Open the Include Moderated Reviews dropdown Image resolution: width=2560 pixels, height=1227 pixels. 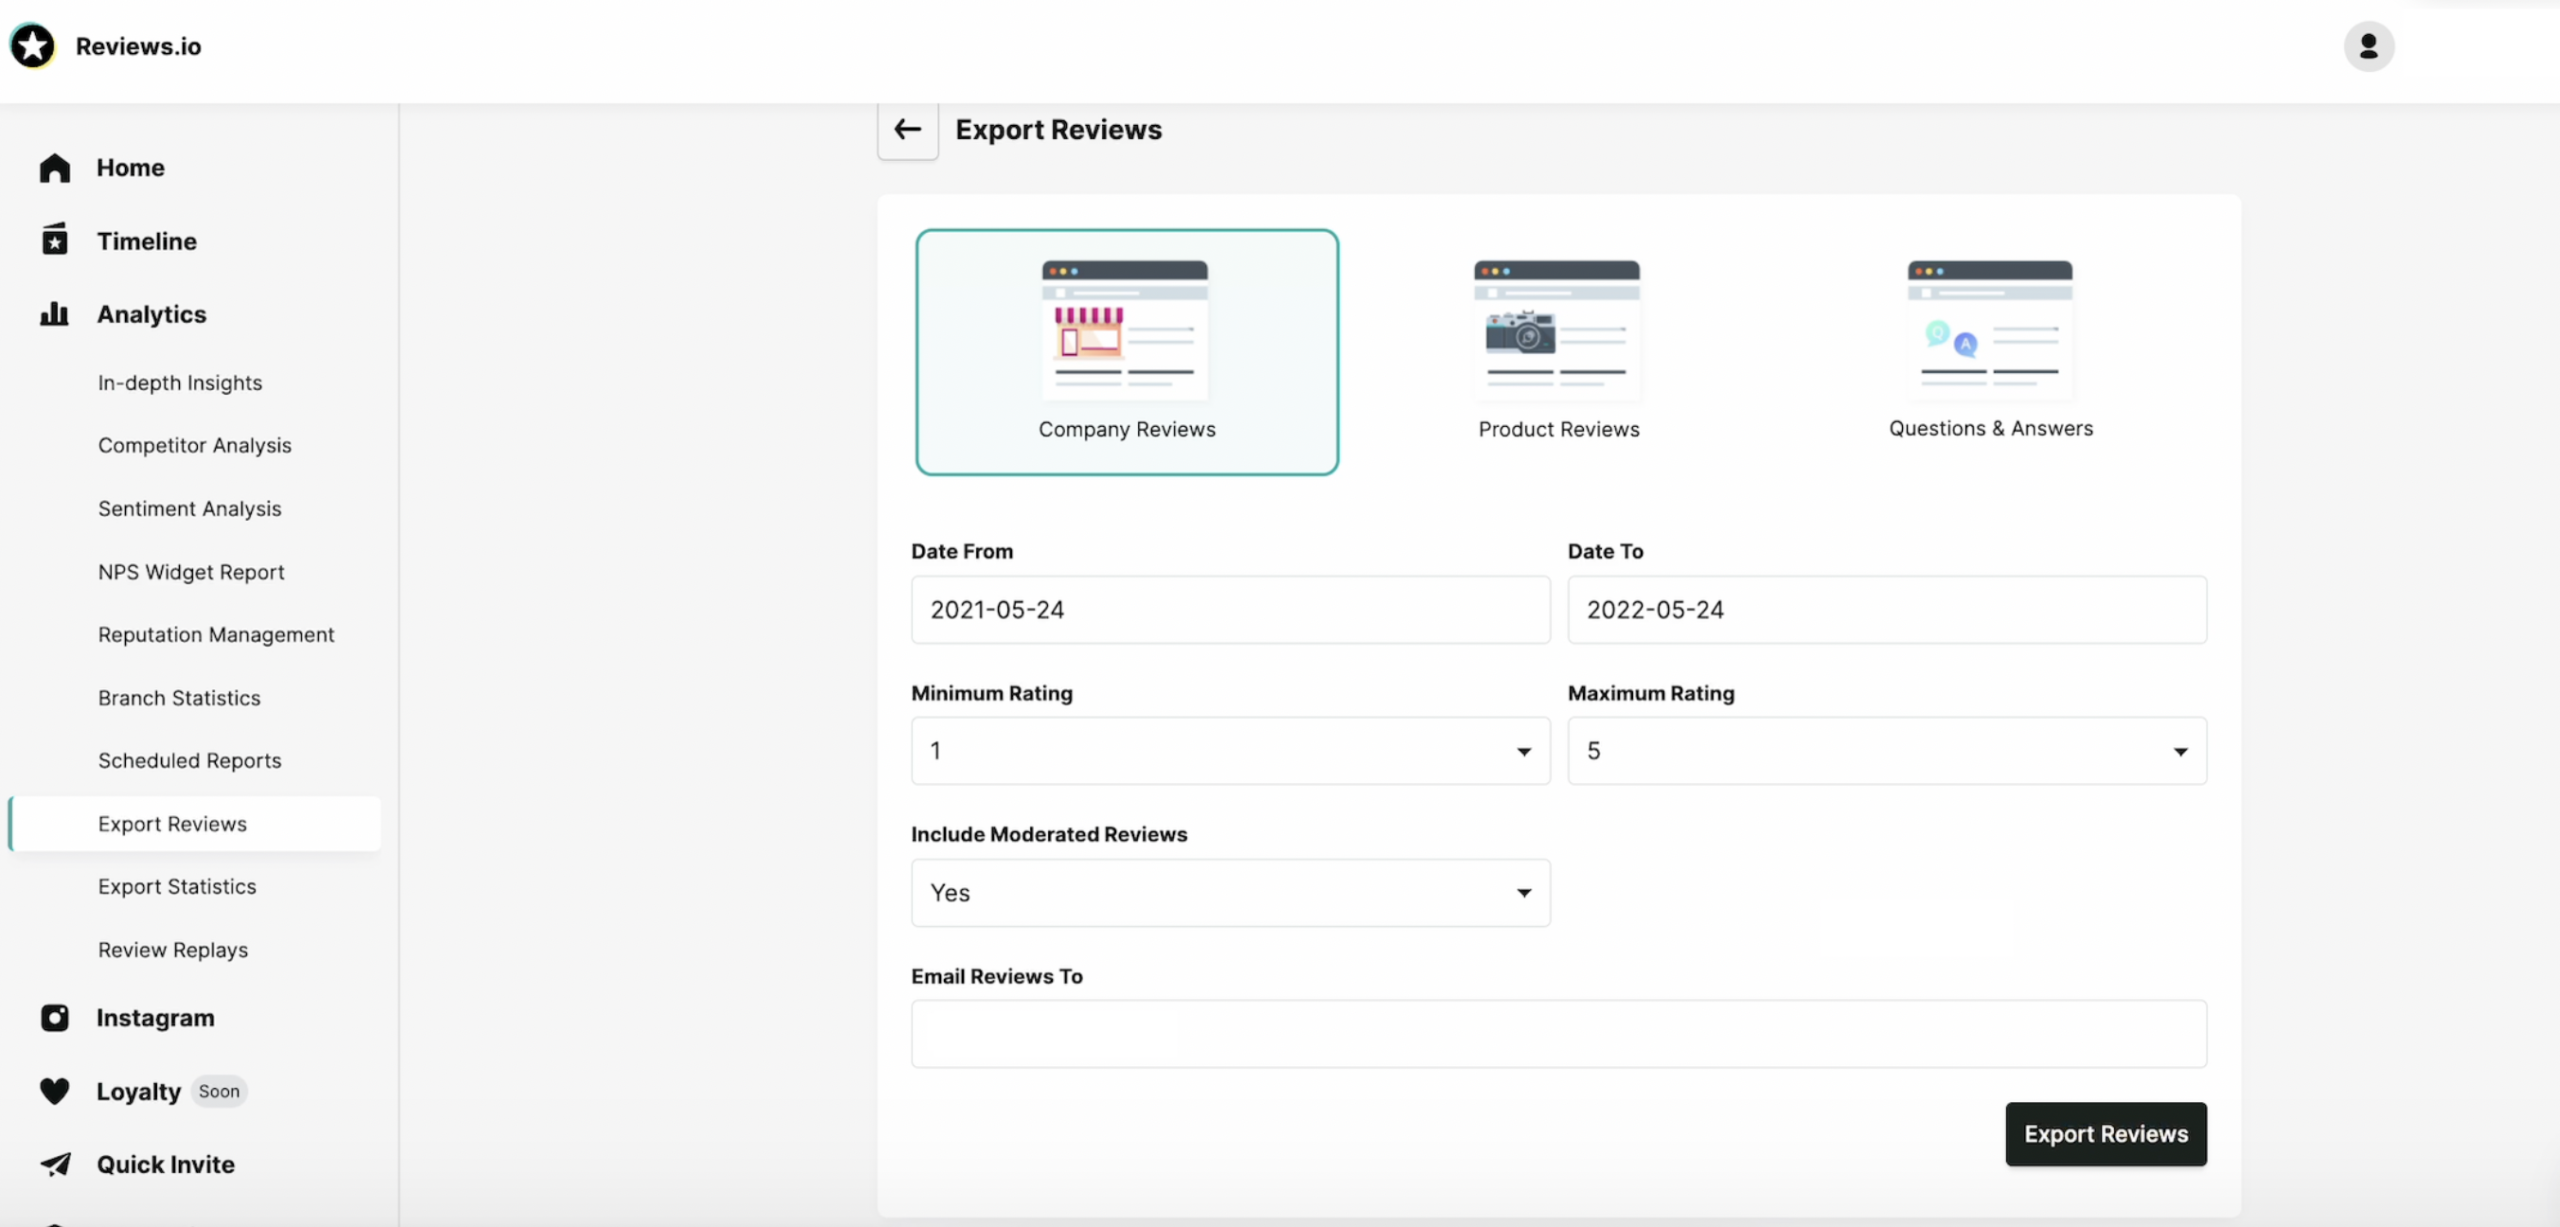pyautogui.click(x=1230, y=893)
